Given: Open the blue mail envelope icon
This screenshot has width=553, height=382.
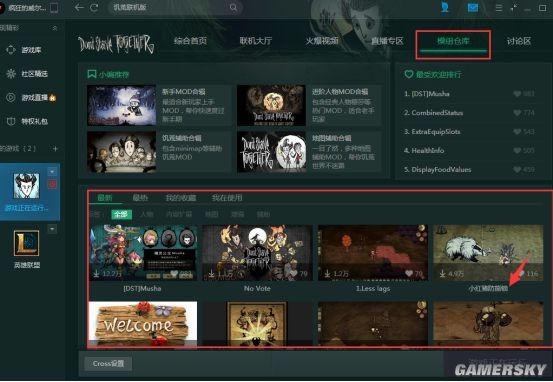Looking at the screenshot, I should coord(473,7).
